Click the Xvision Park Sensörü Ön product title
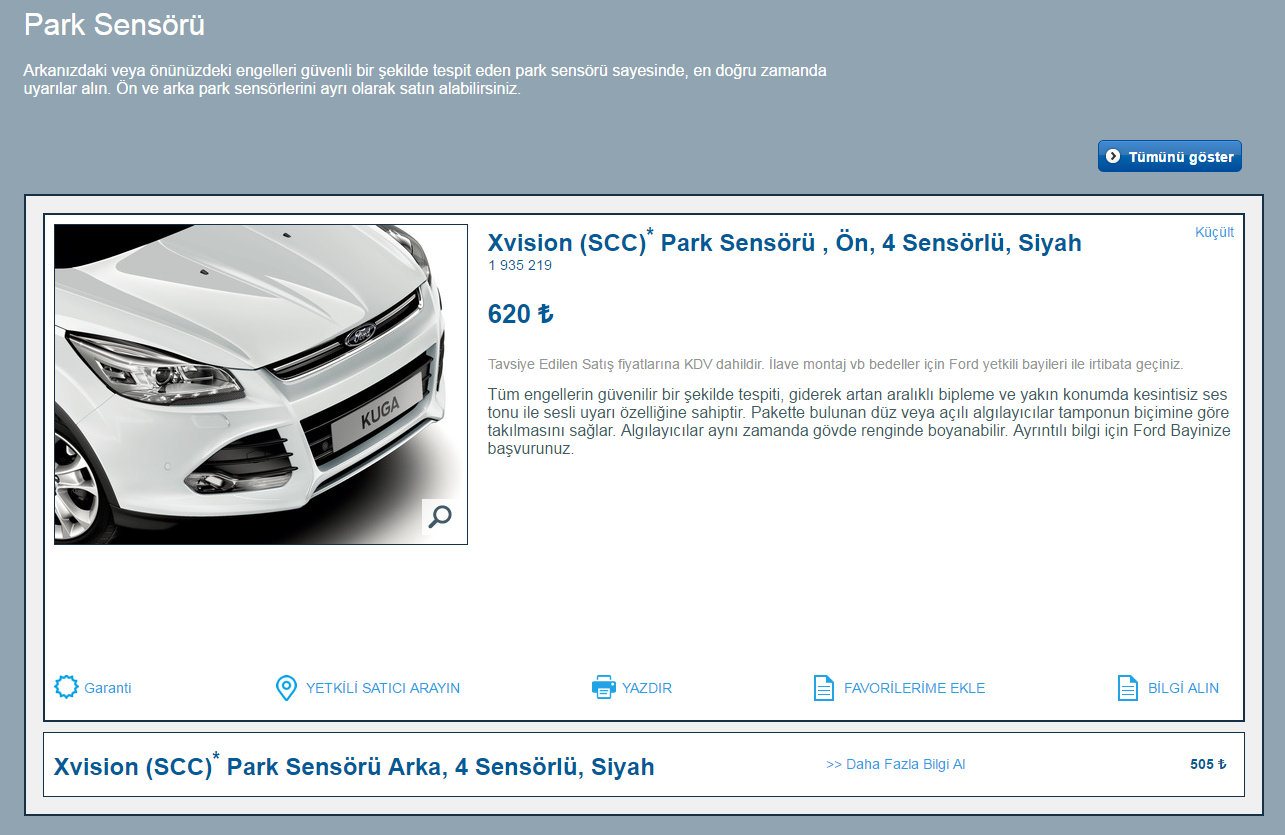The height and width of the screenshot is (835, 1285). click(784, 242)
